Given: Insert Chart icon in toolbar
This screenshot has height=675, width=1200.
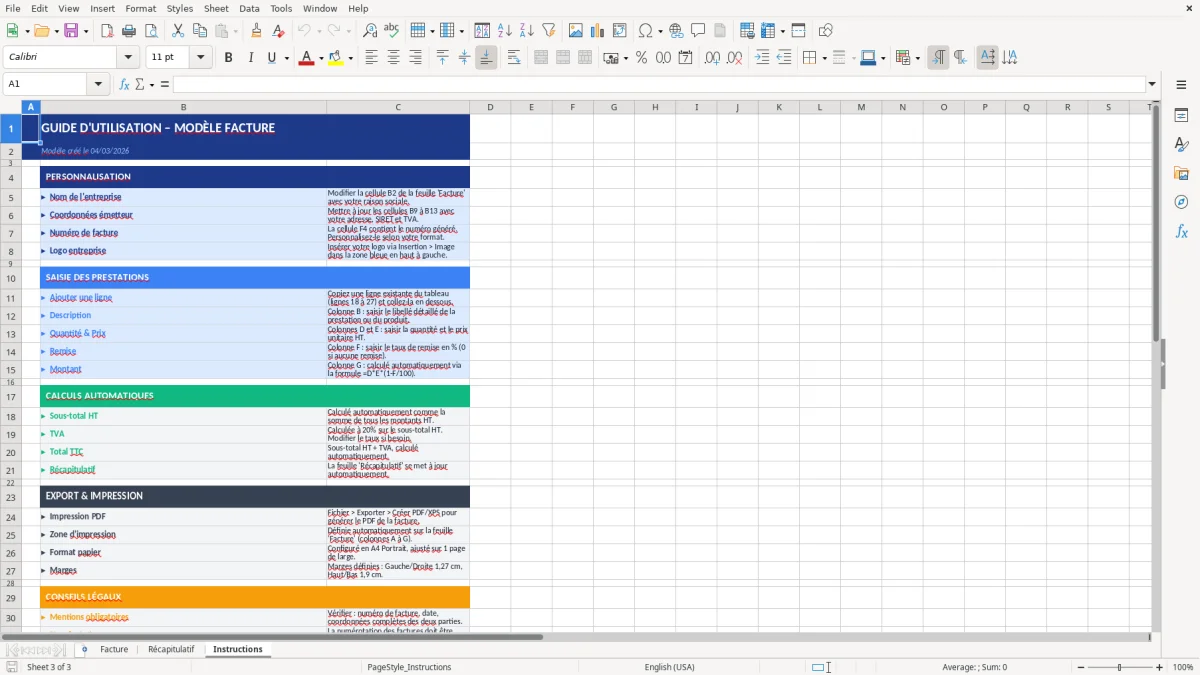Looking at the screenshot, I should (x=598, y=31).
